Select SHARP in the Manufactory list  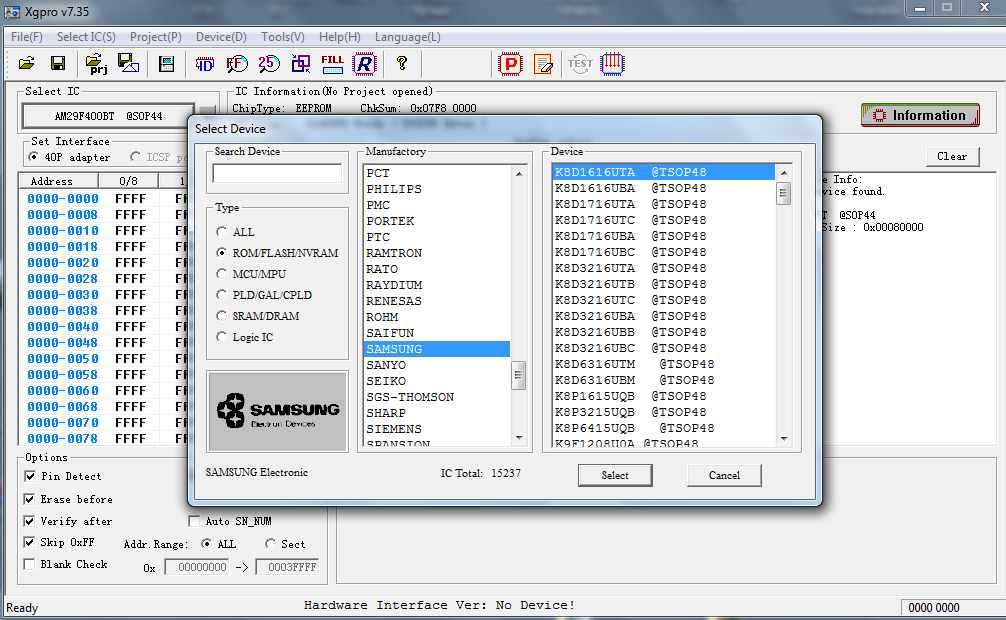click(437, 413)
